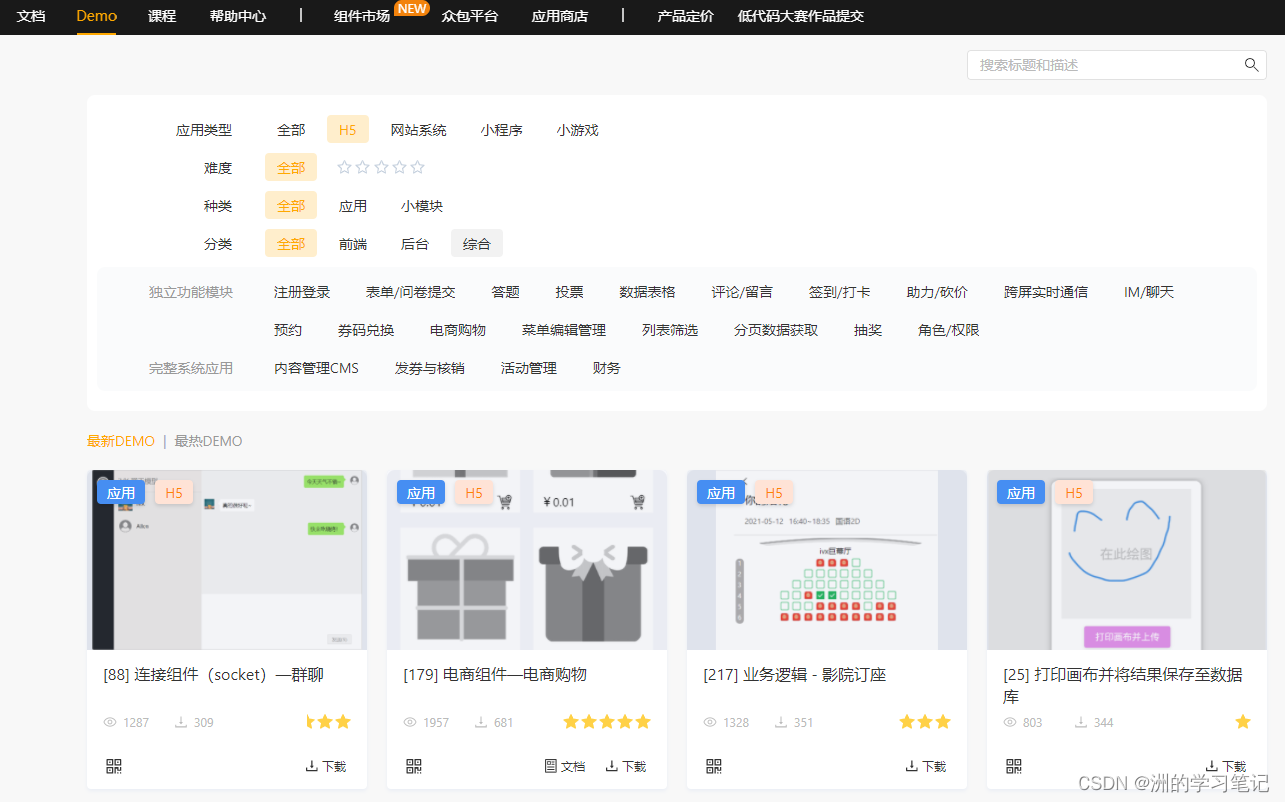Open 众包平台 in the top navigation
Screen dimensions: 1285x802
point(470,16)
